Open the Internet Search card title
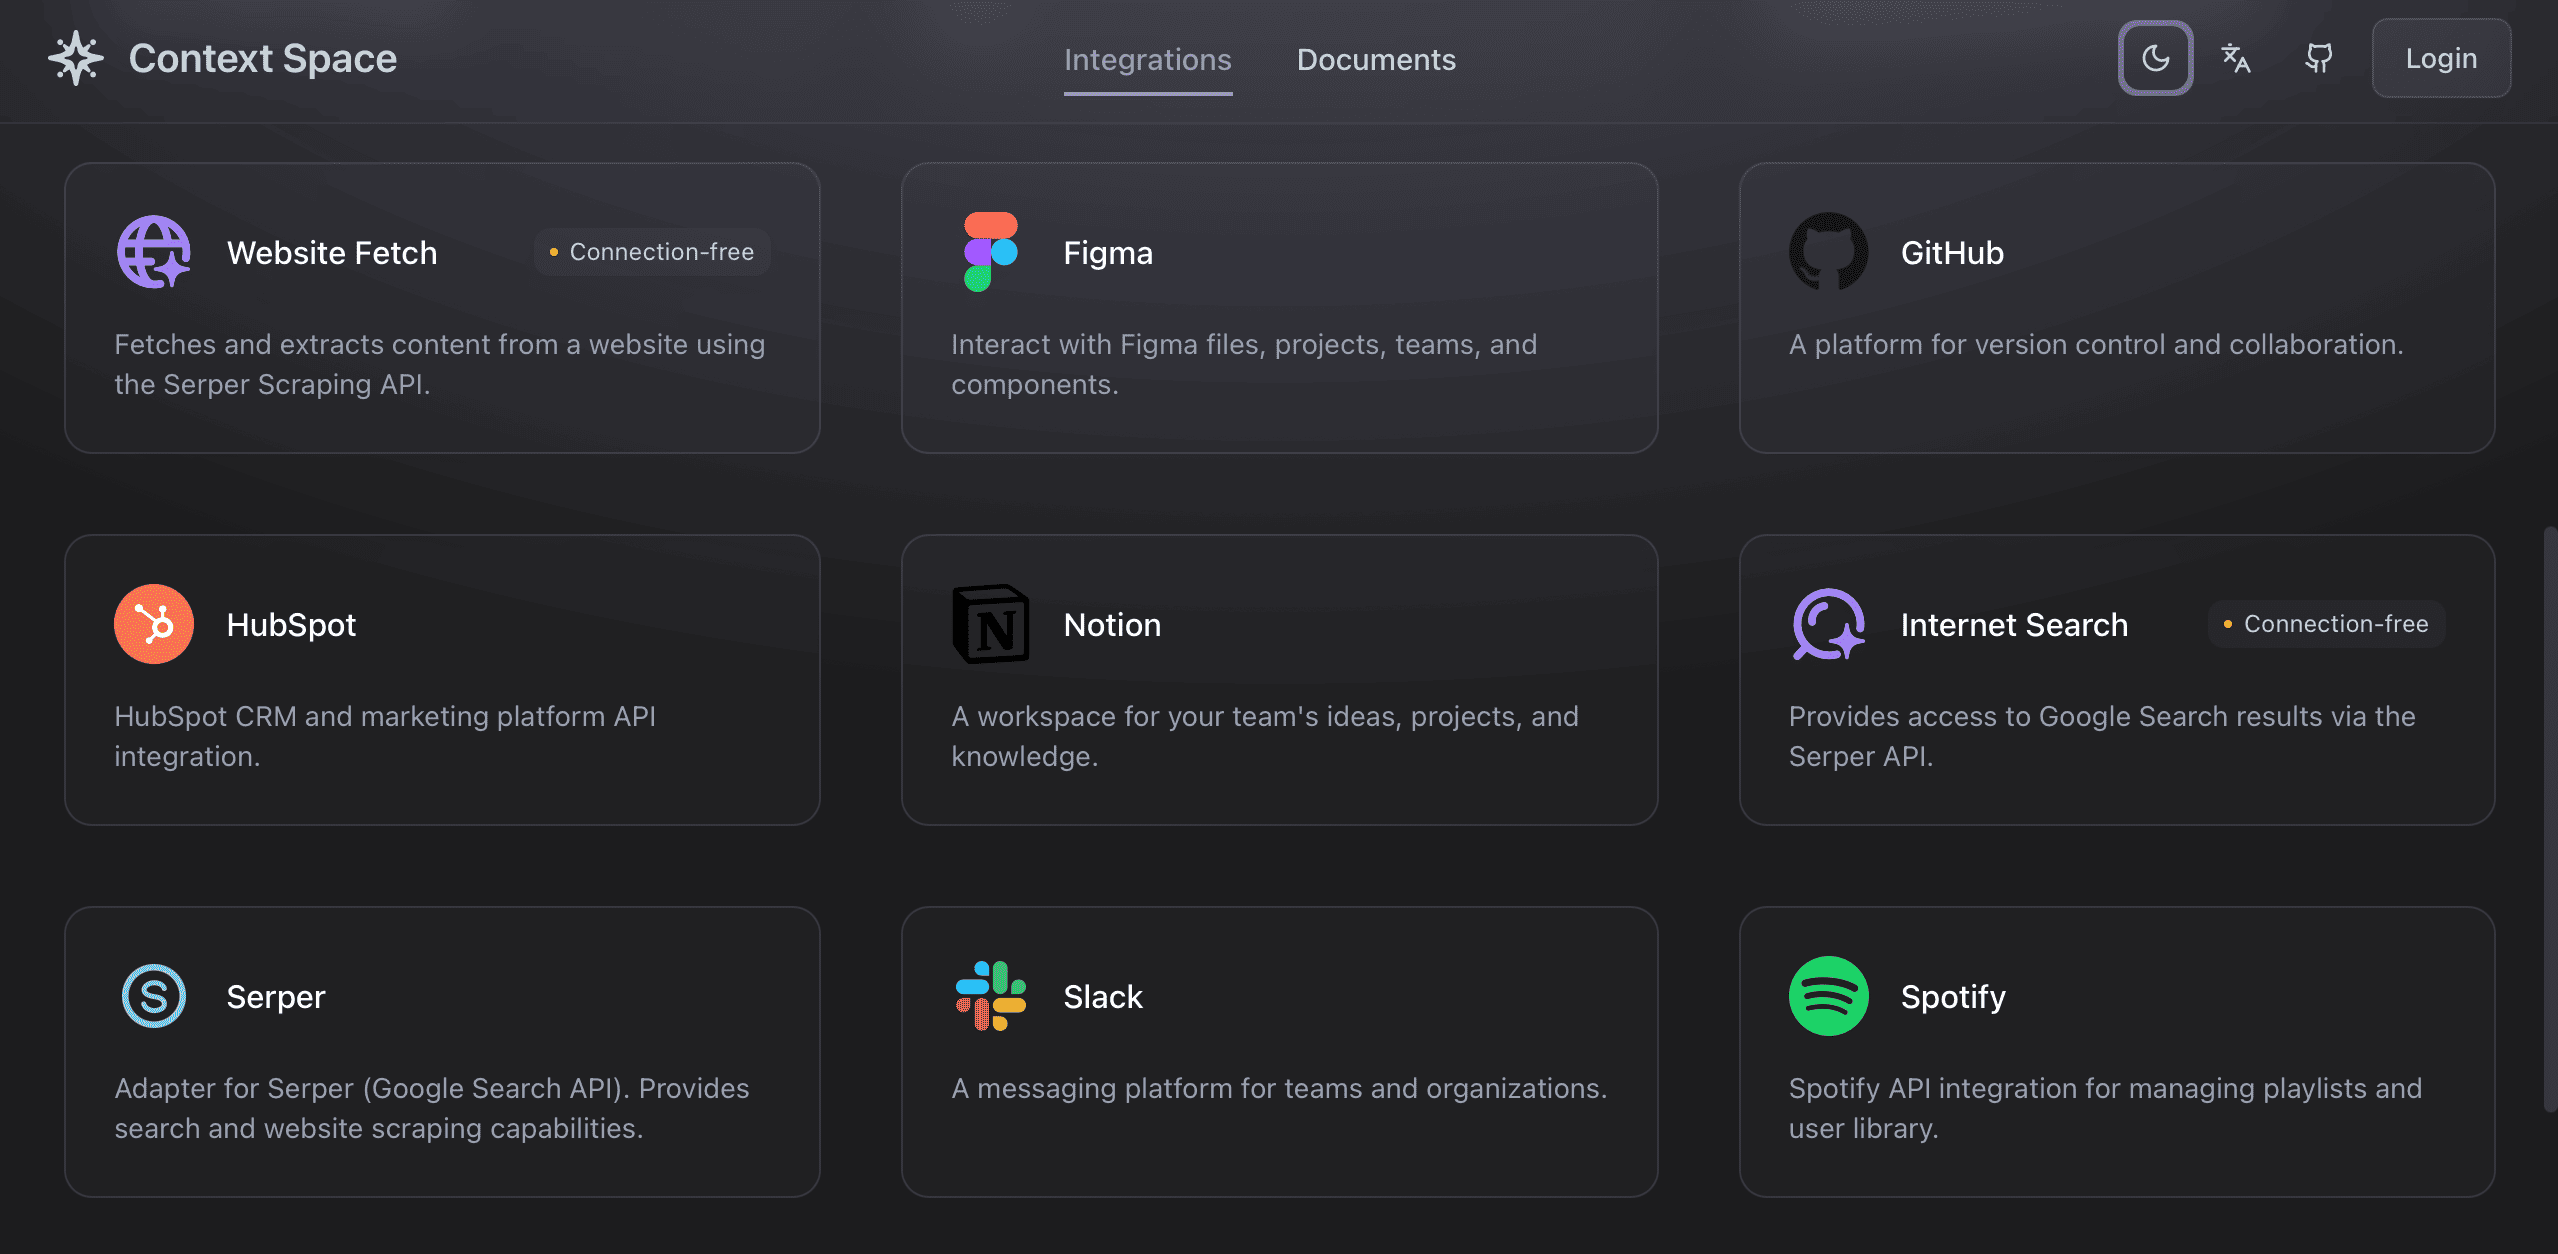This screenshot has height=1254, width=2558. point(2014,624)
